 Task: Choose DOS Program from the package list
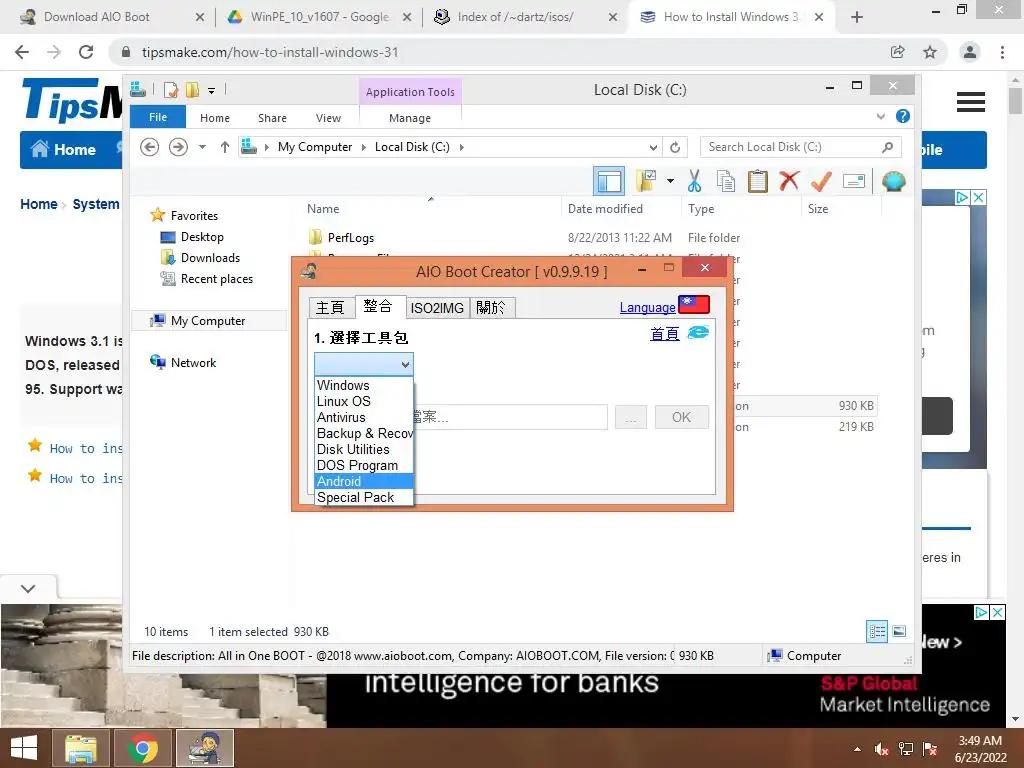click(x=364, y=465)
